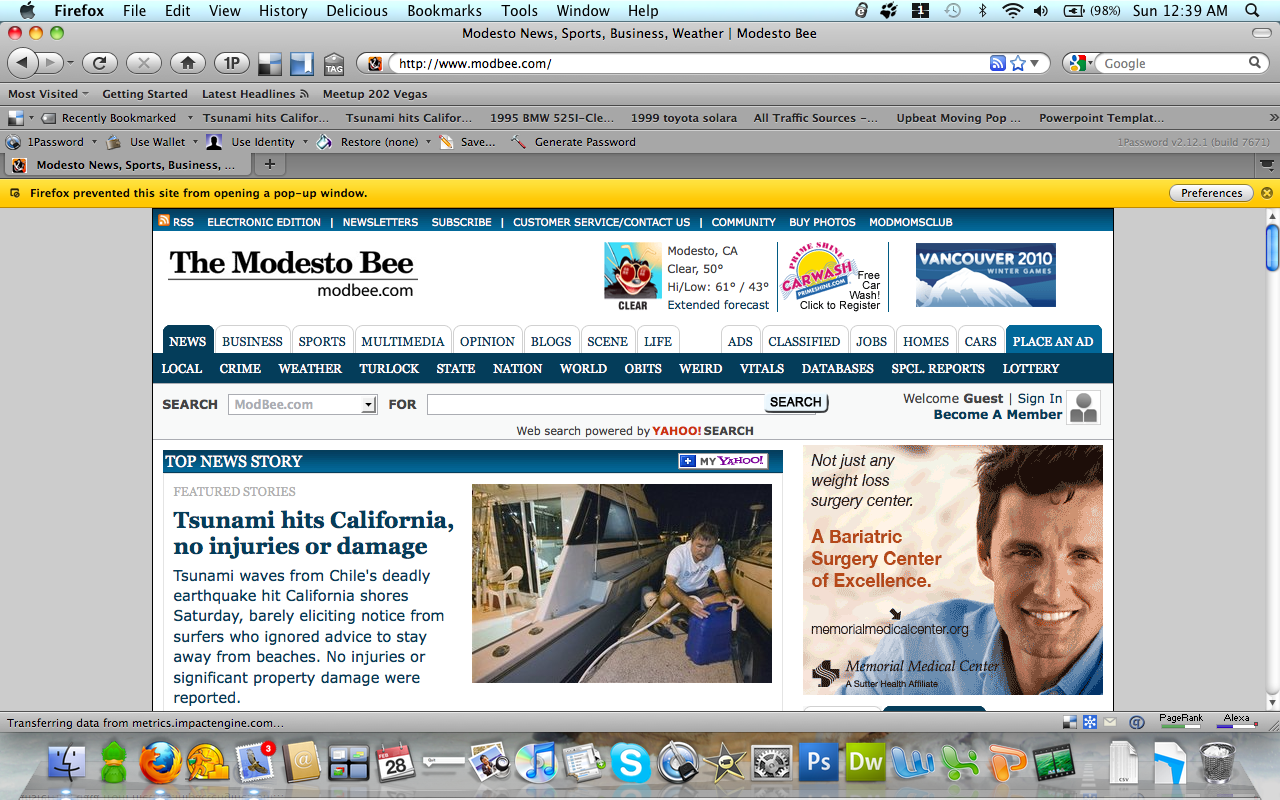Viewport: 1280px width, 800px height.
Task: Click the Wi-Fi icon in menu bar
Action: click(1013, 11)
